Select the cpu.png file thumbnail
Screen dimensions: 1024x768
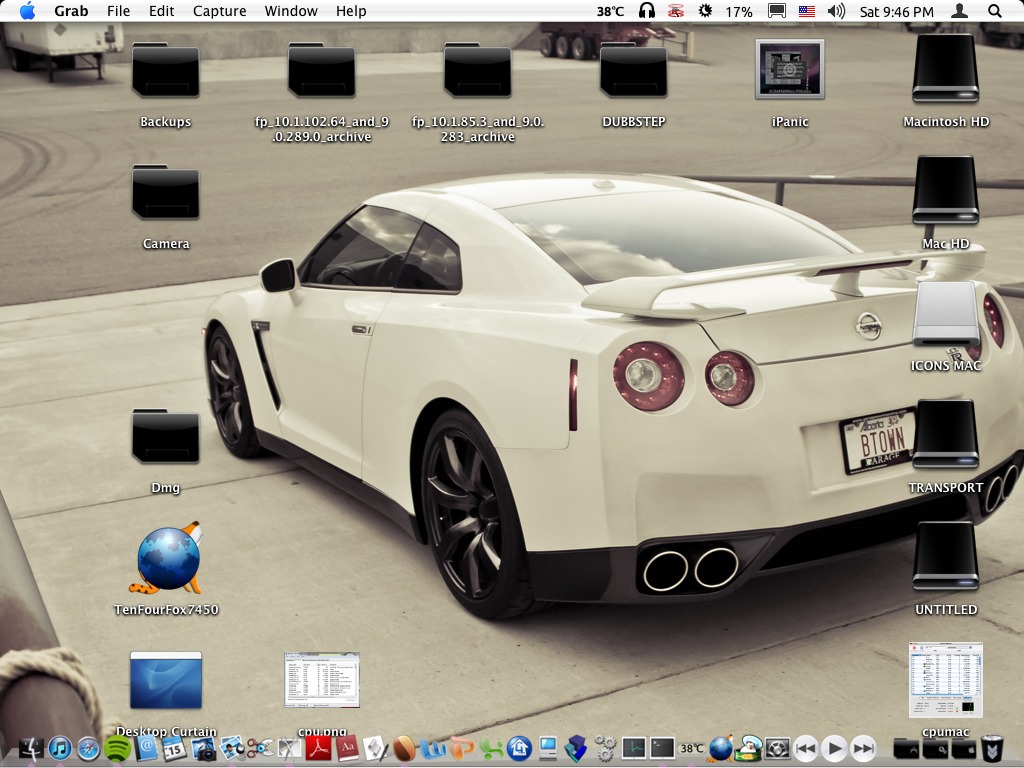pyautogui.click(x=322, y=679)
